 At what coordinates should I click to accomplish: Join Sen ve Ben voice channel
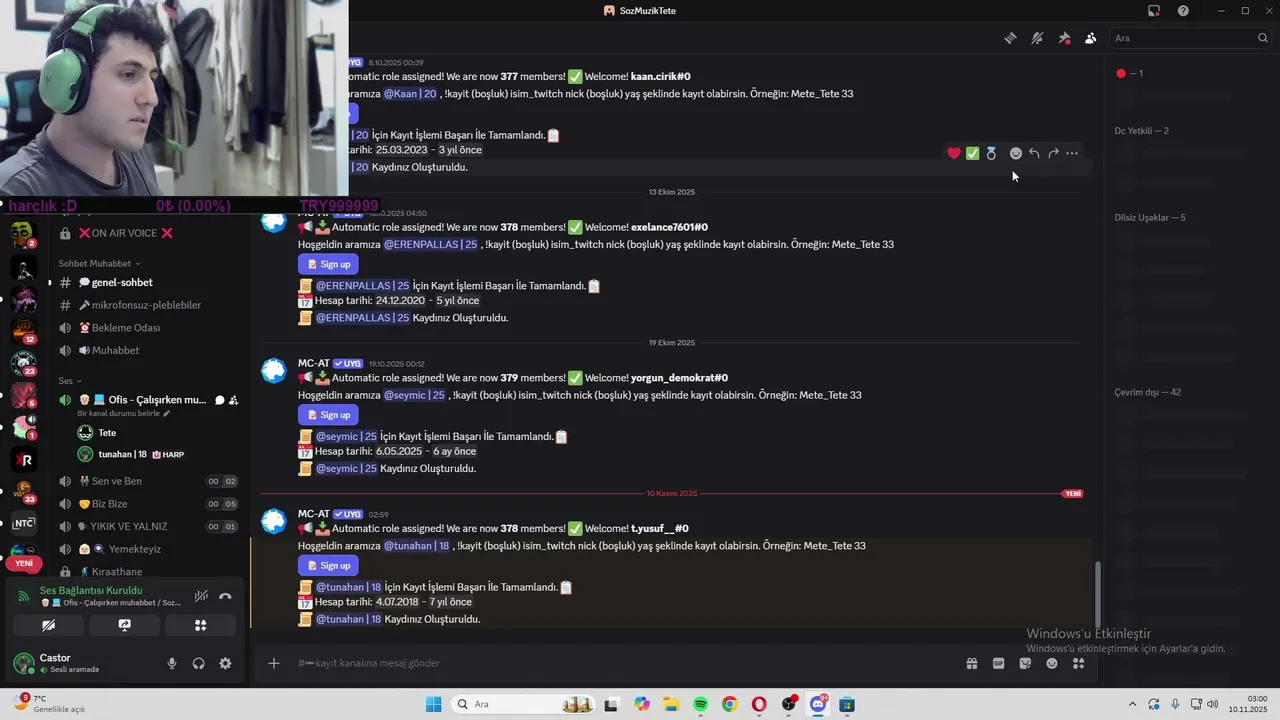pyautogui.click(x=148, y=481)
